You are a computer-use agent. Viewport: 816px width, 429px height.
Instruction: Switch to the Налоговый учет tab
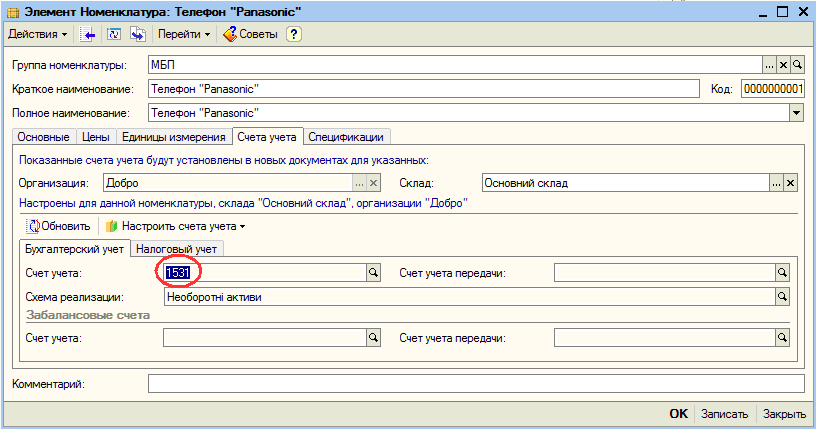[176, 249]
